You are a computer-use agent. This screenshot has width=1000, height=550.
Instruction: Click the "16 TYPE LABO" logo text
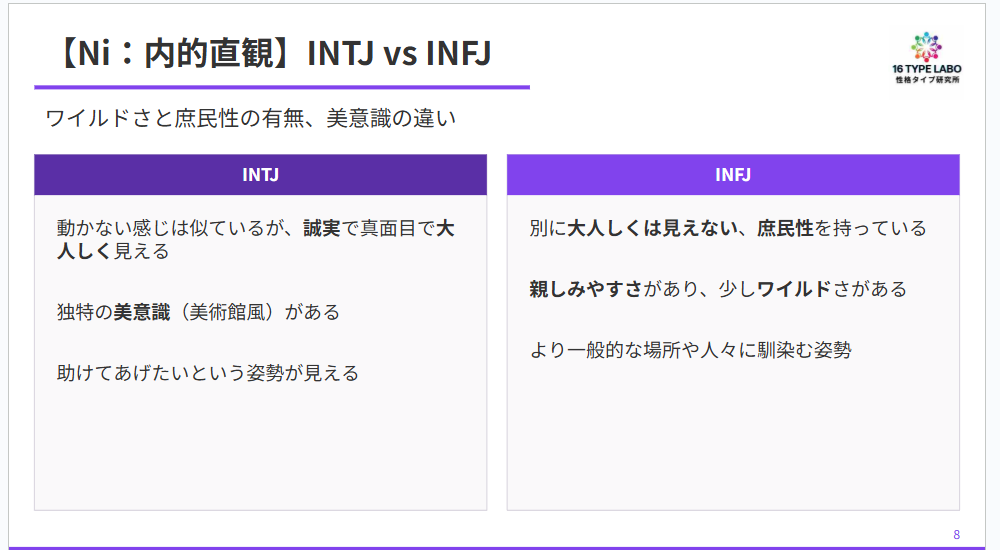click(x=927, y=69)
